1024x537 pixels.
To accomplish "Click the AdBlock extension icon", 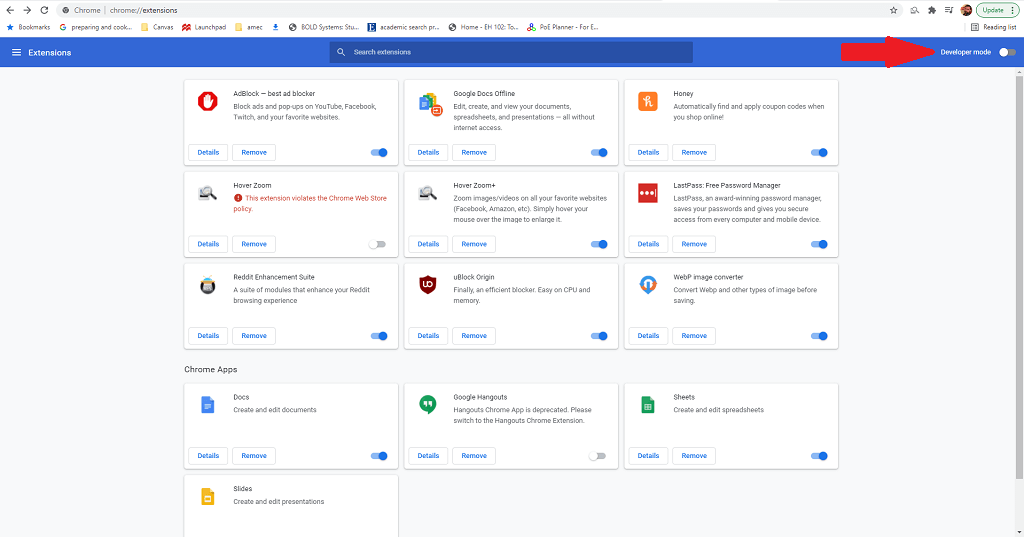I will tap(208, 101).
